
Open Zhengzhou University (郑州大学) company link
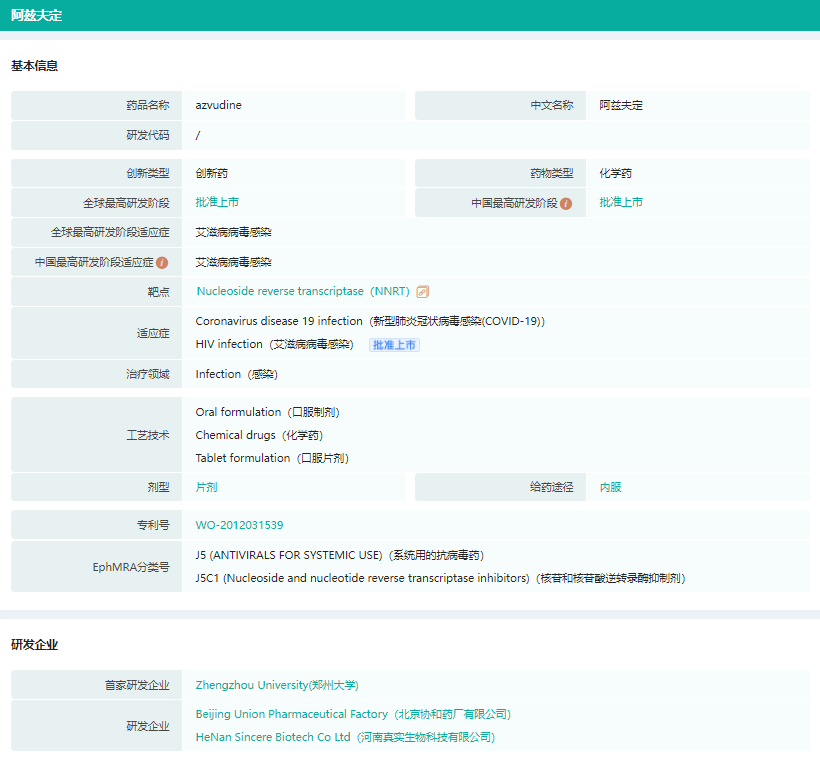277,685
